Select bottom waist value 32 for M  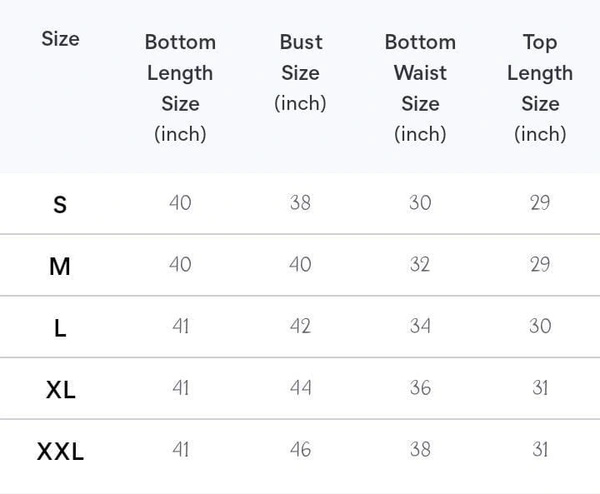(x=420, y=265)
